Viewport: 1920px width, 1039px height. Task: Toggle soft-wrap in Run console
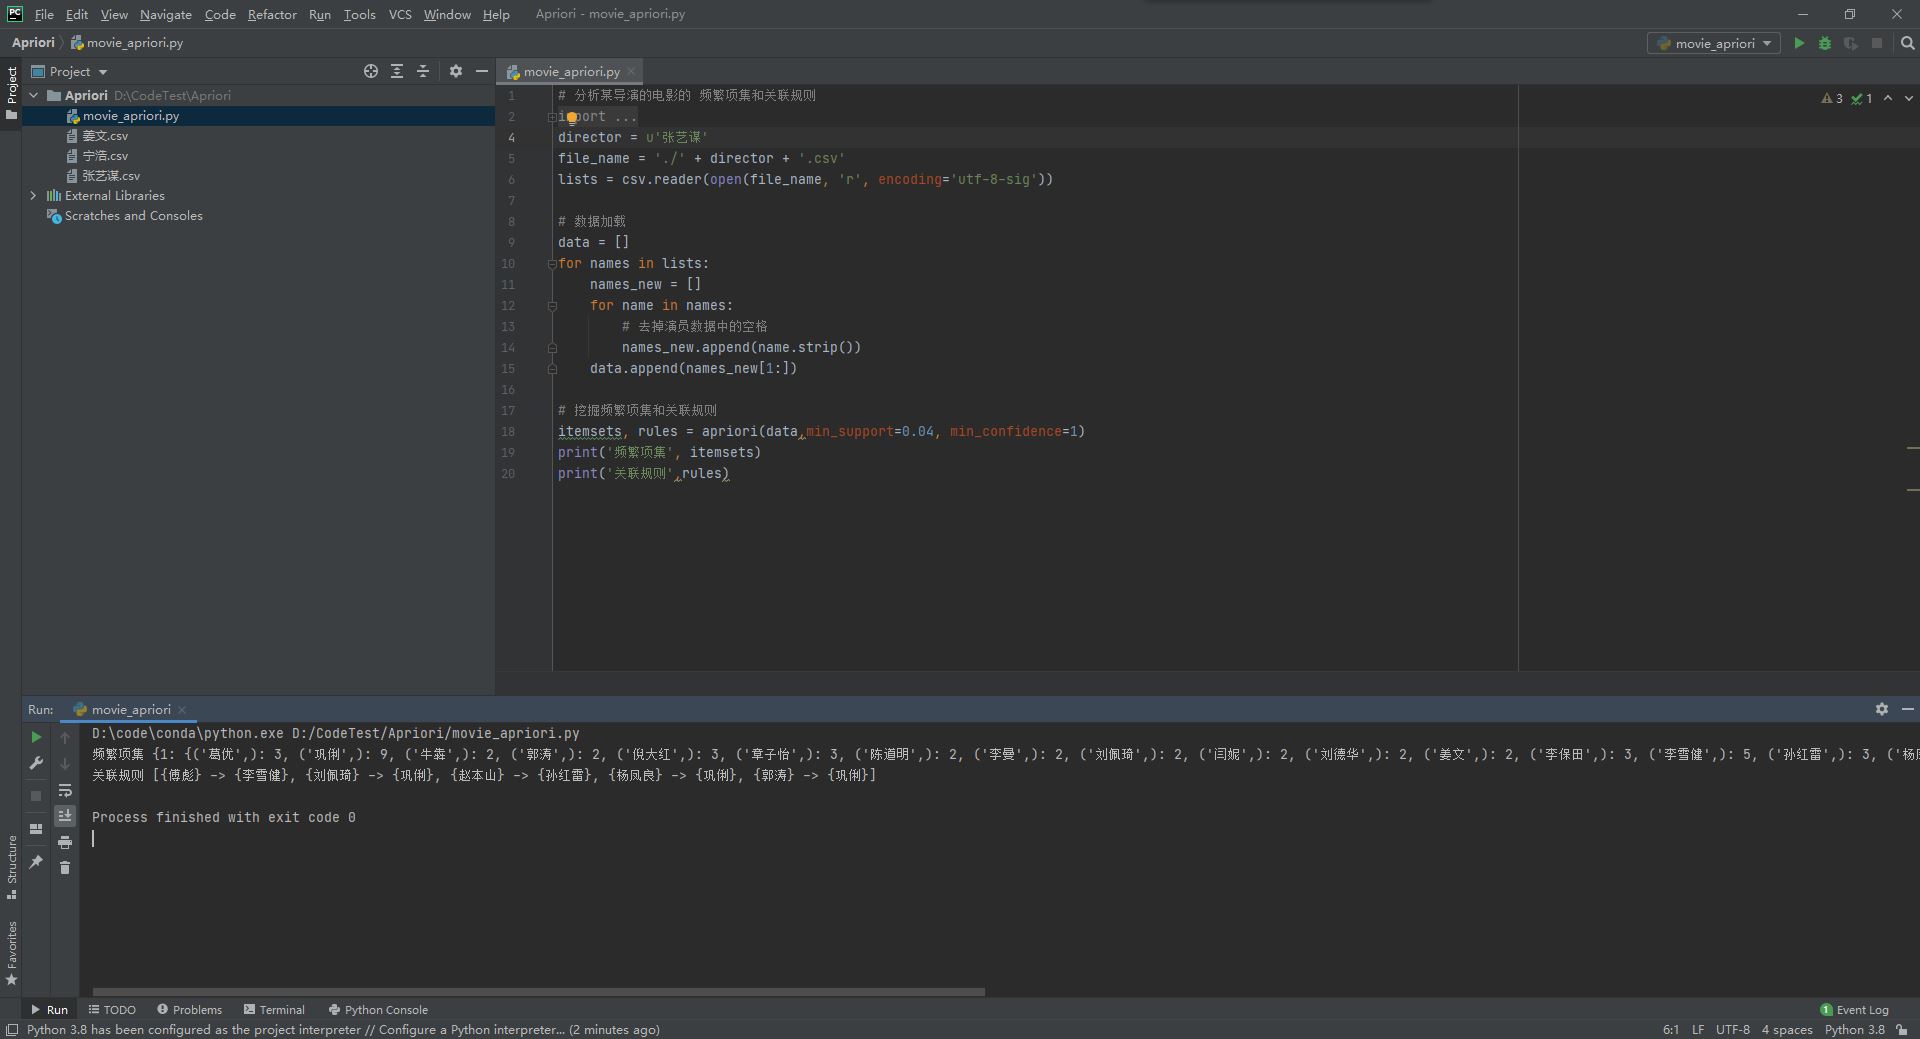pos(65,790)
